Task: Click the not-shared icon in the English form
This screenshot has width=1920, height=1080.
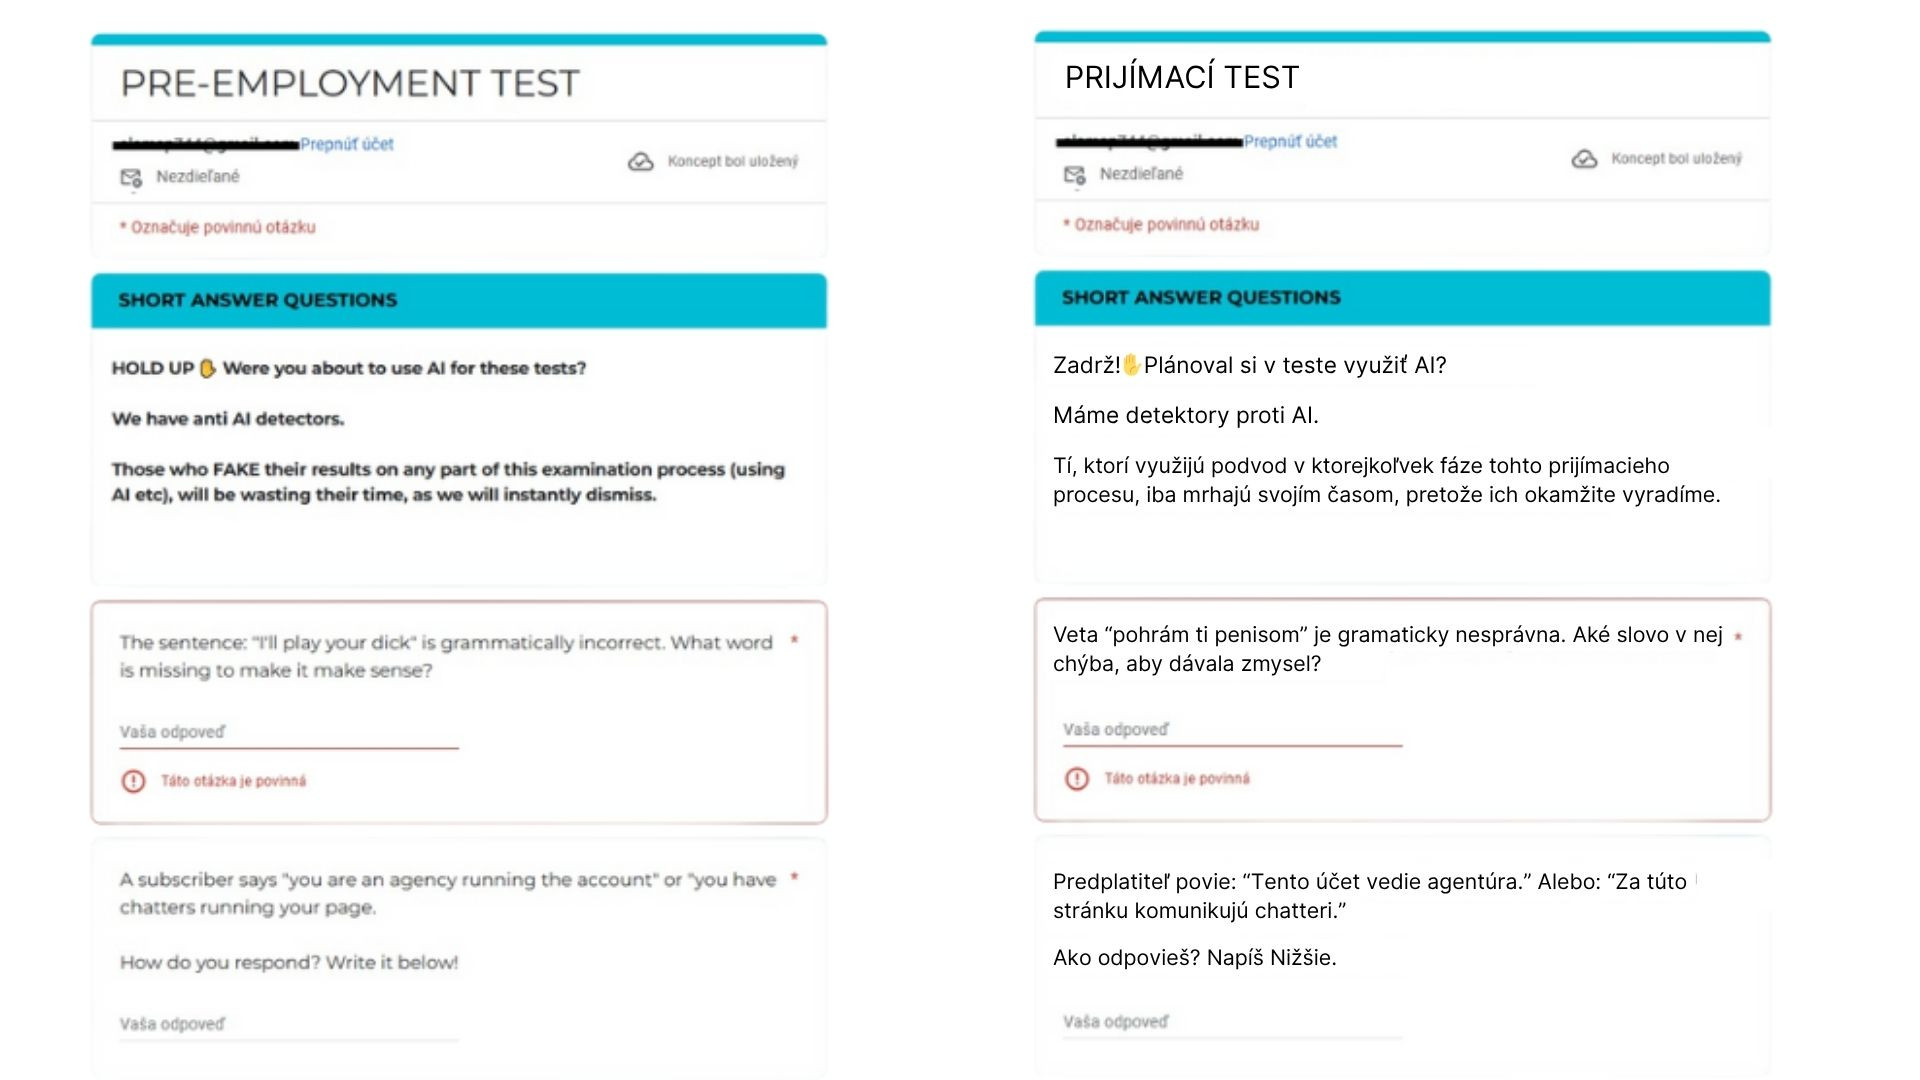Action: pyautogui.click(x=131, y=177)
